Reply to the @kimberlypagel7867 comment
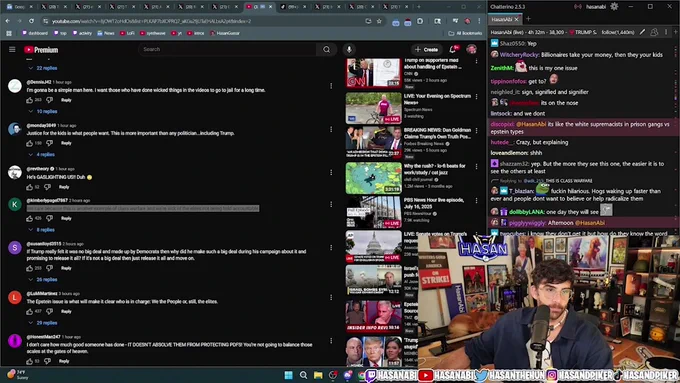The height and width of the screenshot is (383, 680). 66,218
